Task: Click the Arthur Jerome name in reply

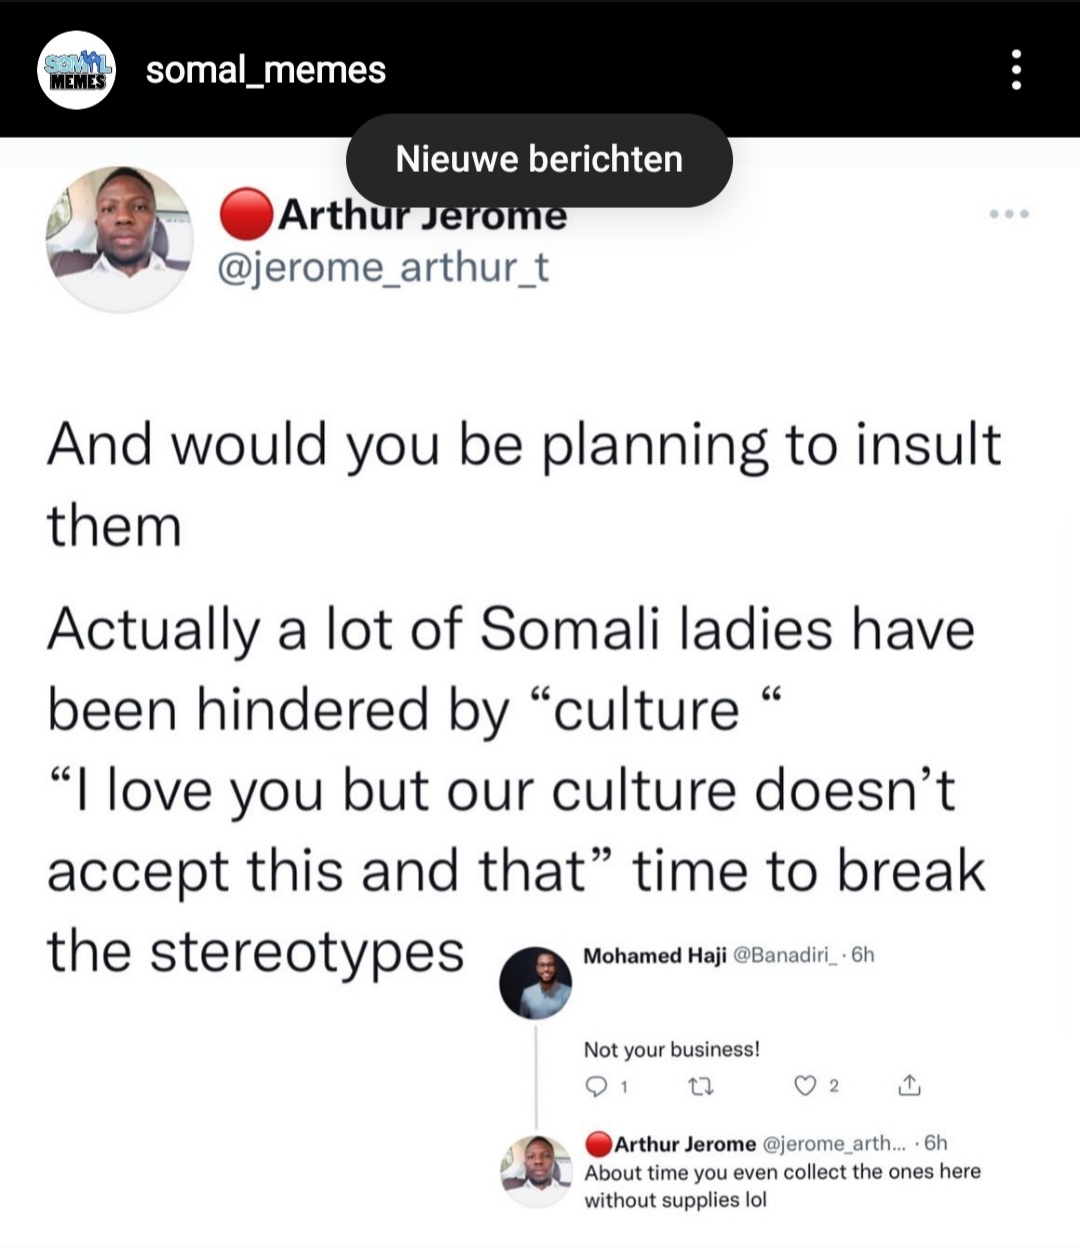Action: [x=685, y=1144]
